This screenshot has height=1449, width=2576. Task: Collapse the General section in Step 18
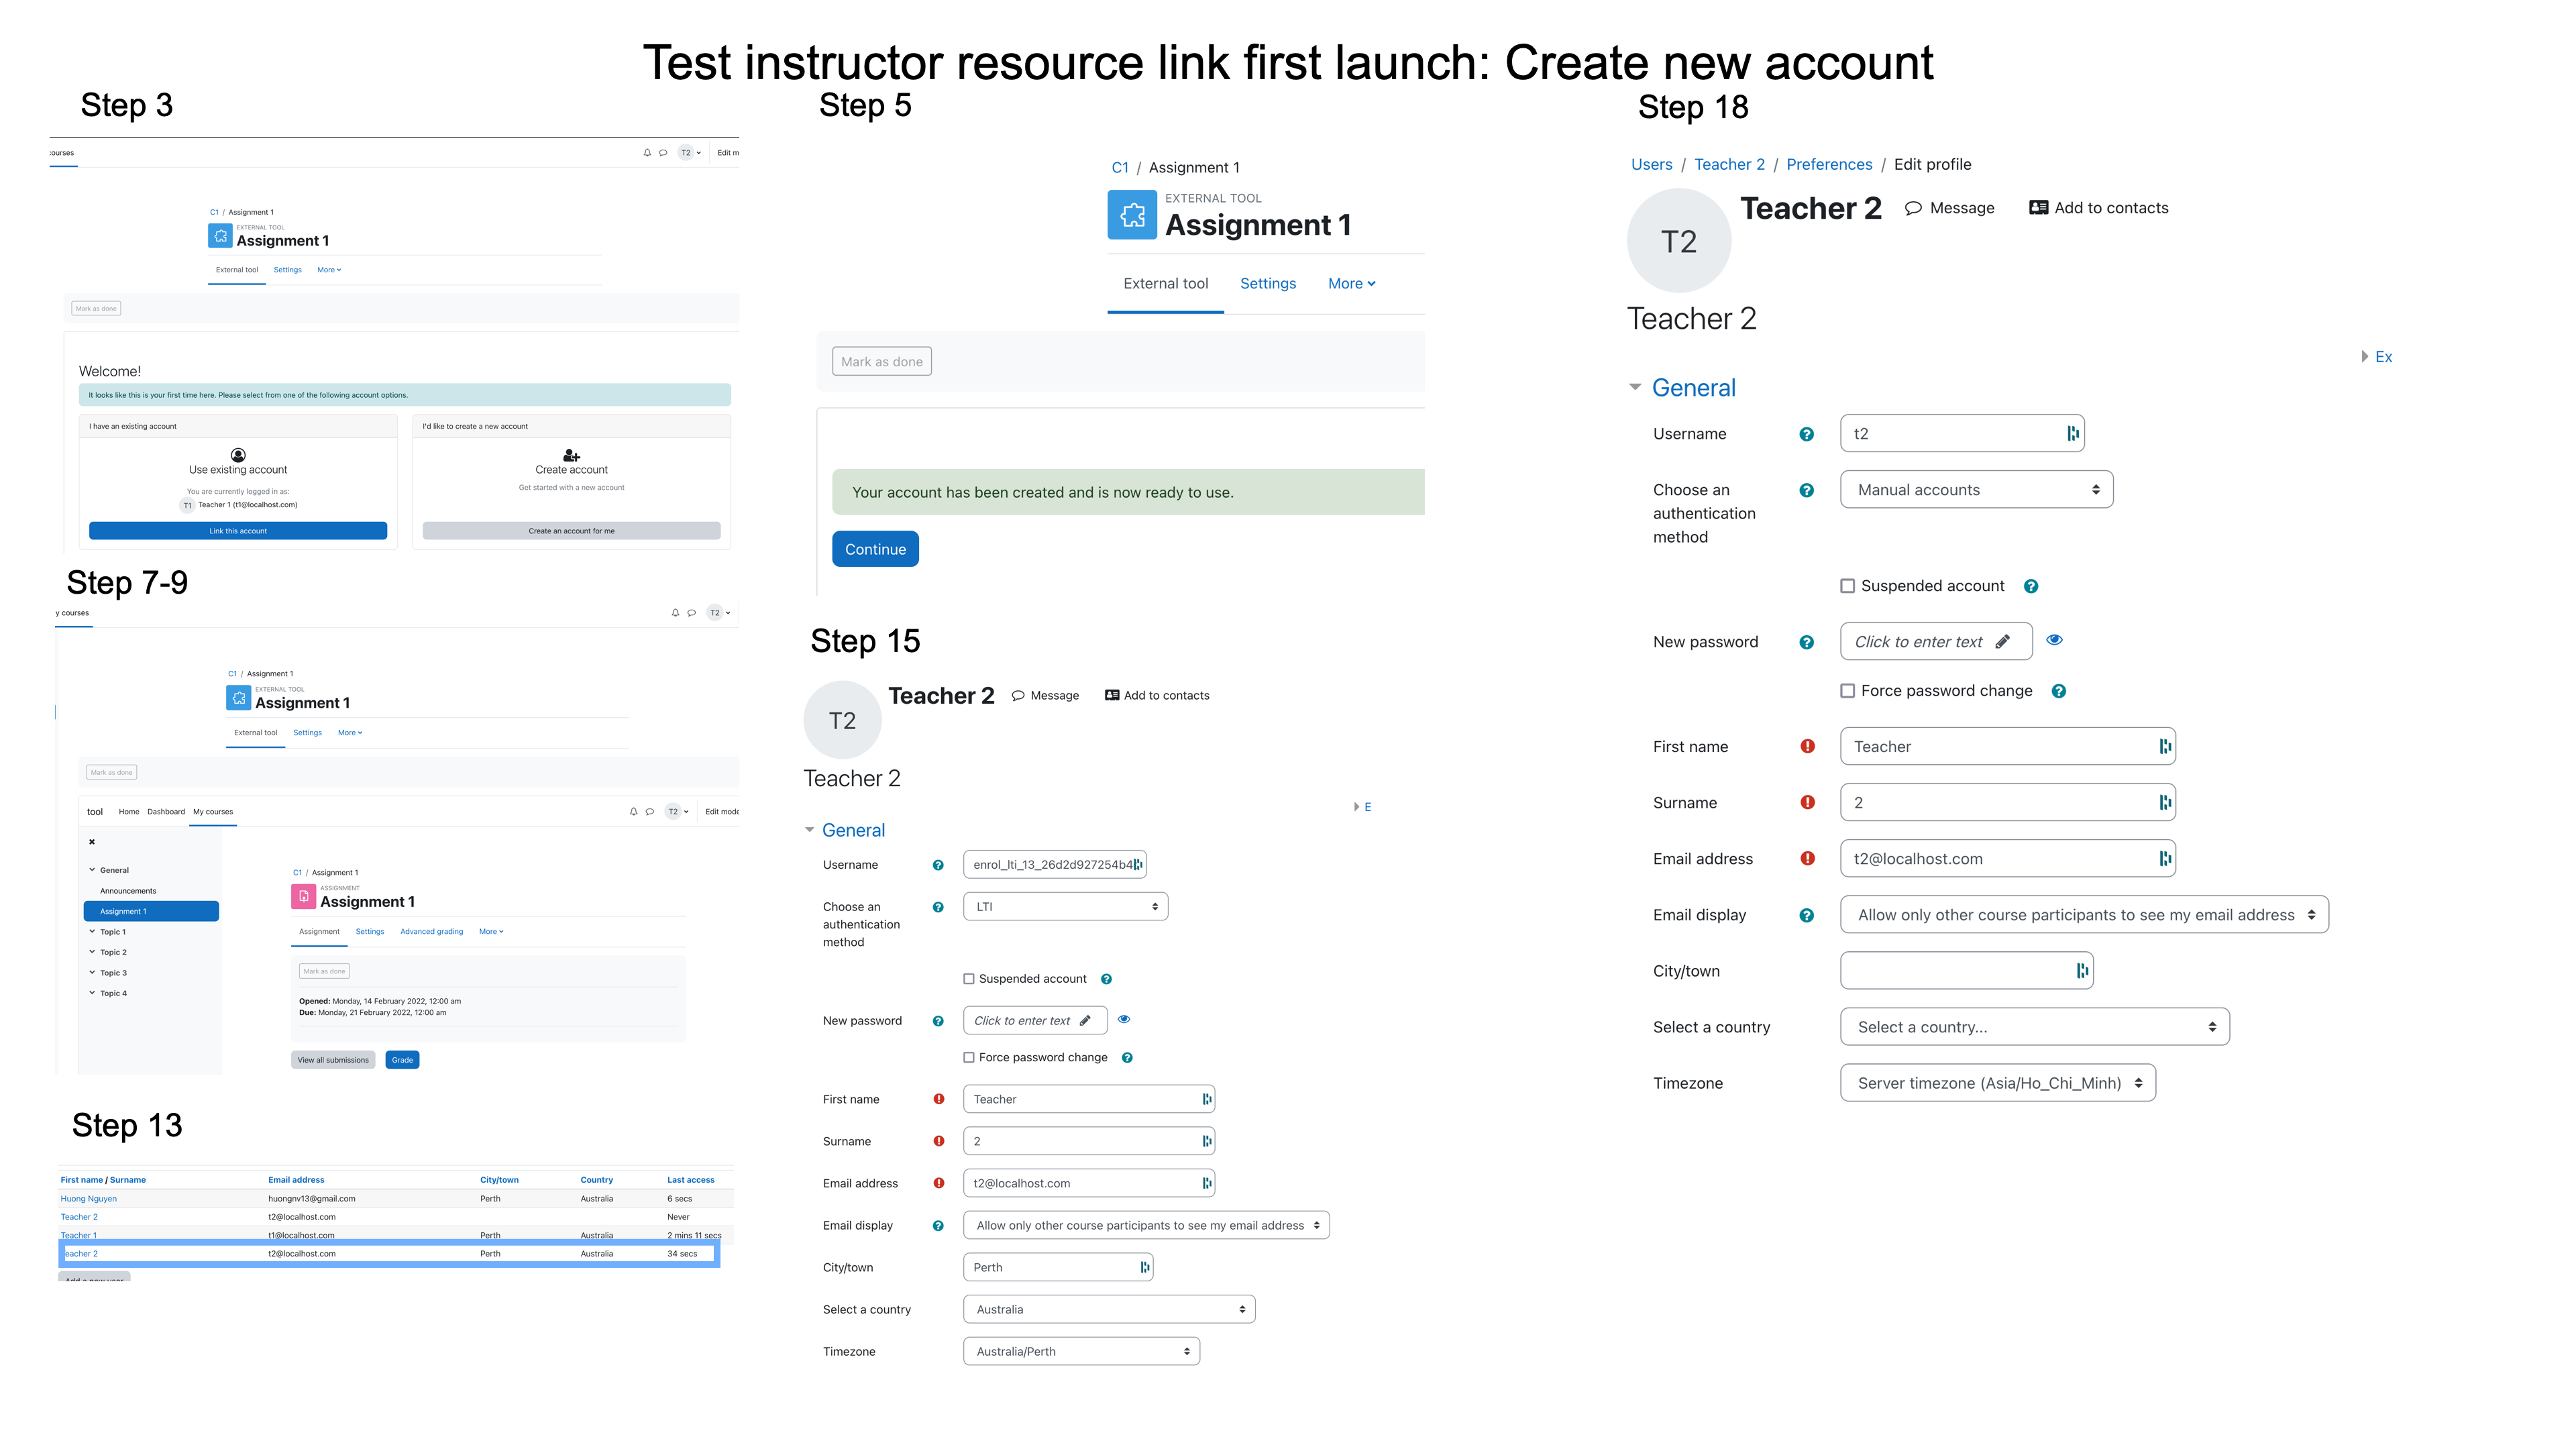1635,387
